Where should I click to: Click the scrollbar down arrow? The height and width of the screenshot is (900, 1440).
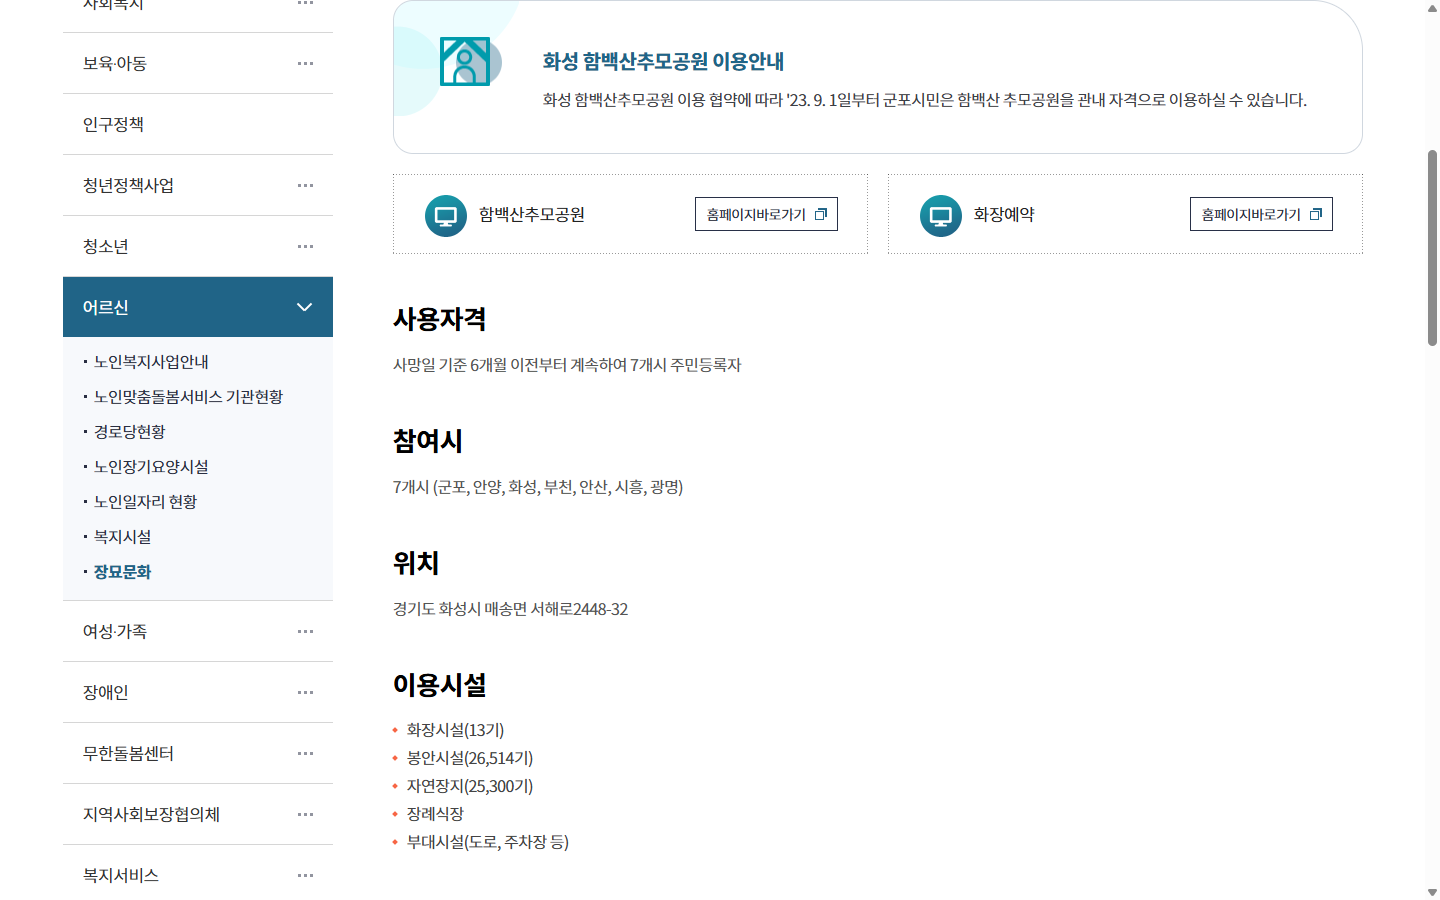pos(1432,892)
